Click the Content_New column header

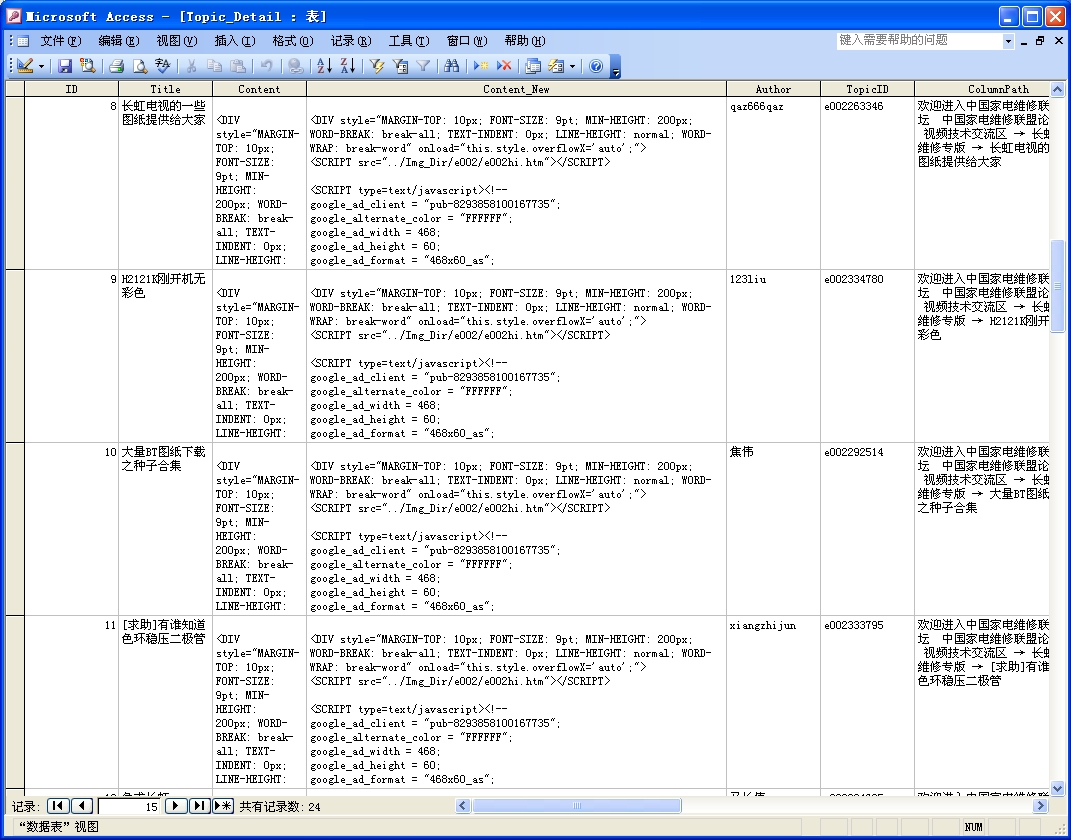pos(516,89)
